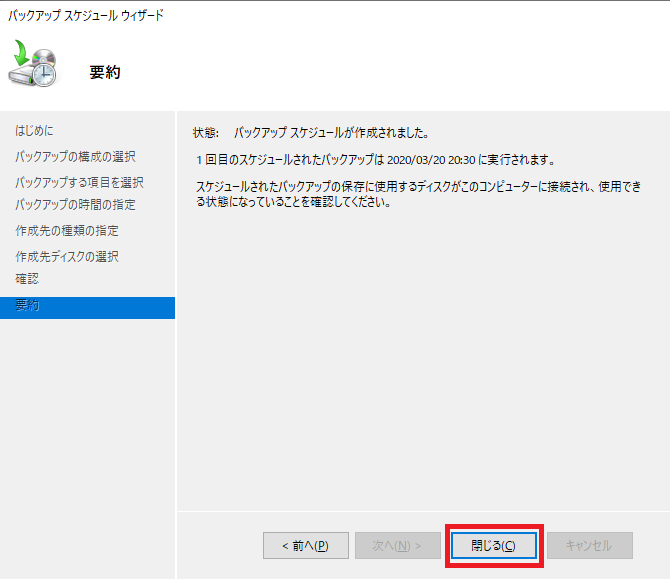Select the はじめに step in sidebar
Image resolution: width=670 pixels, height=579 pixels.
pos(34,131)
